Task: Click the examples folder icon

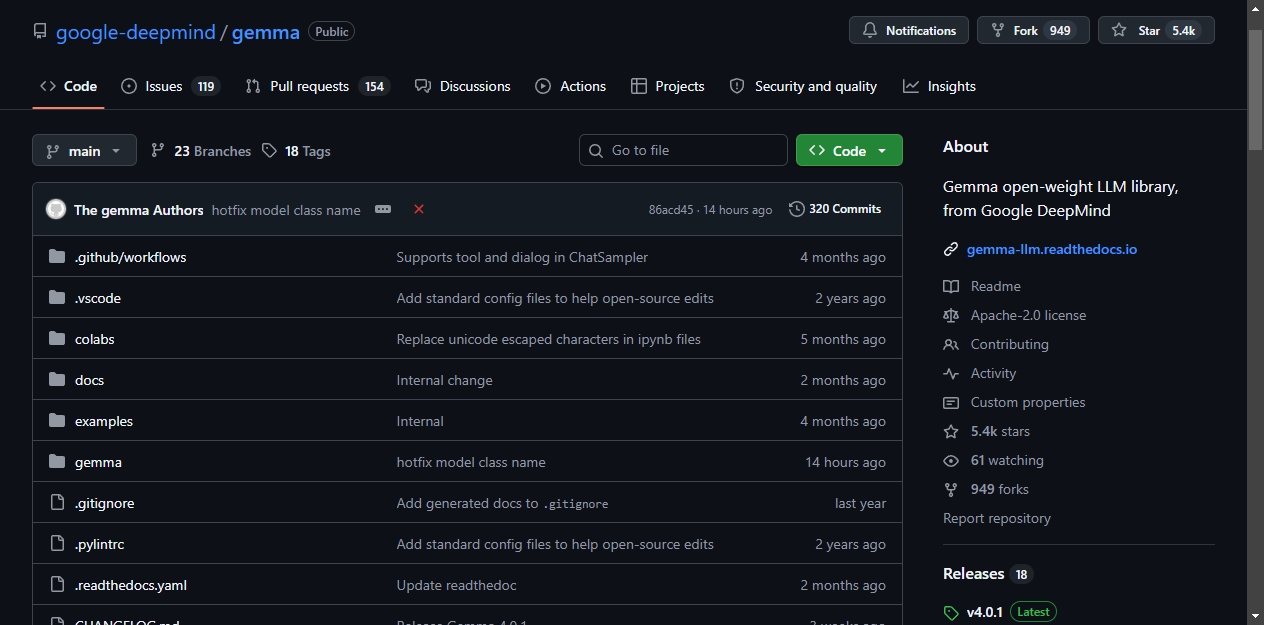Action: 57,421
